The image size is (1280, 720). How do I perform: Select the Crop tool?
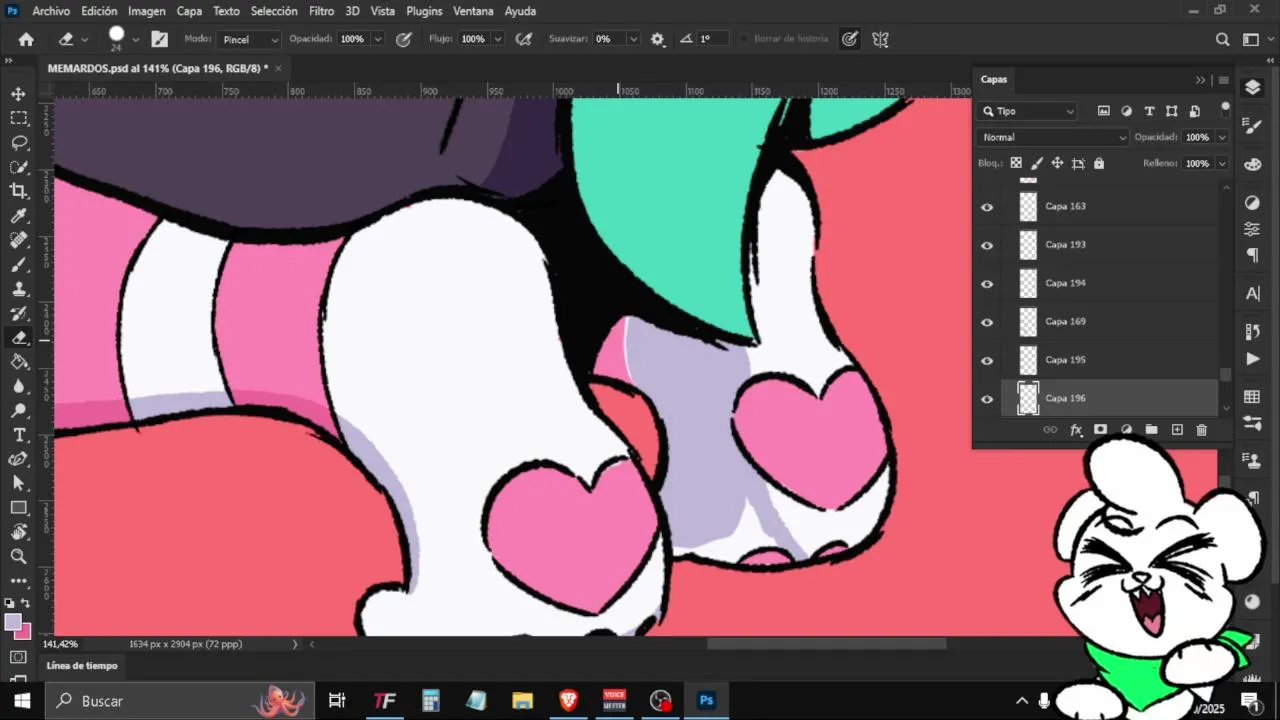(x=18, y=191)
